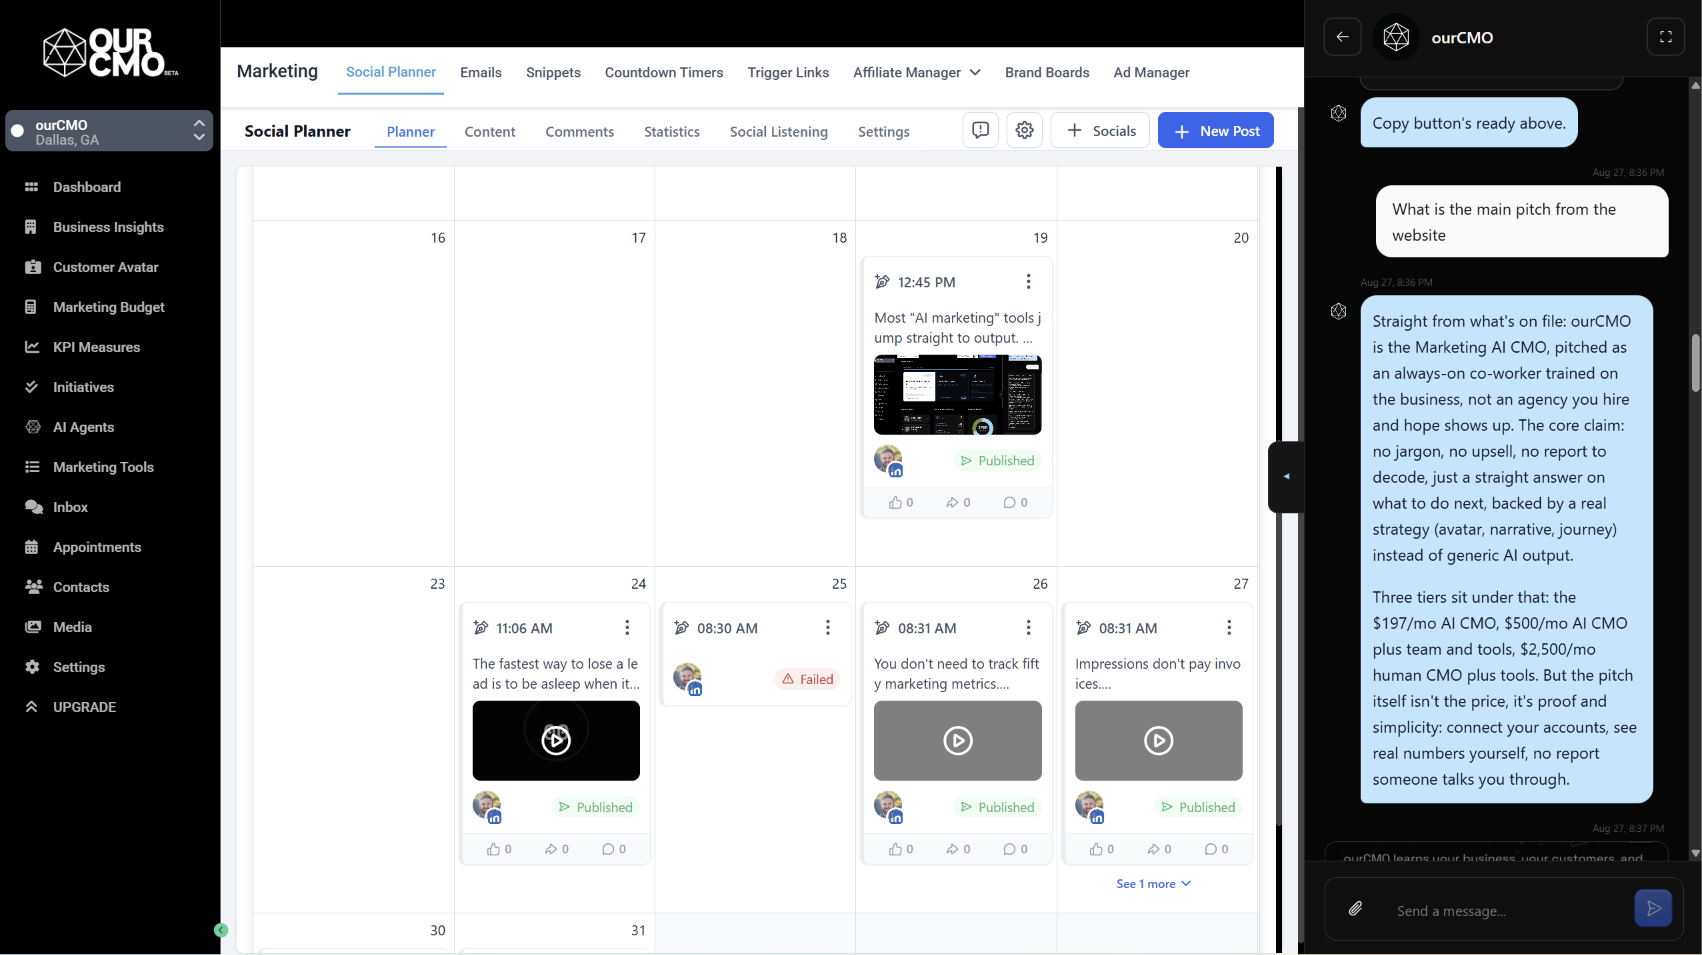Play the video in 11:06 AM post
Viewport: 1702px width, 955px height.
tap(556, 740)
